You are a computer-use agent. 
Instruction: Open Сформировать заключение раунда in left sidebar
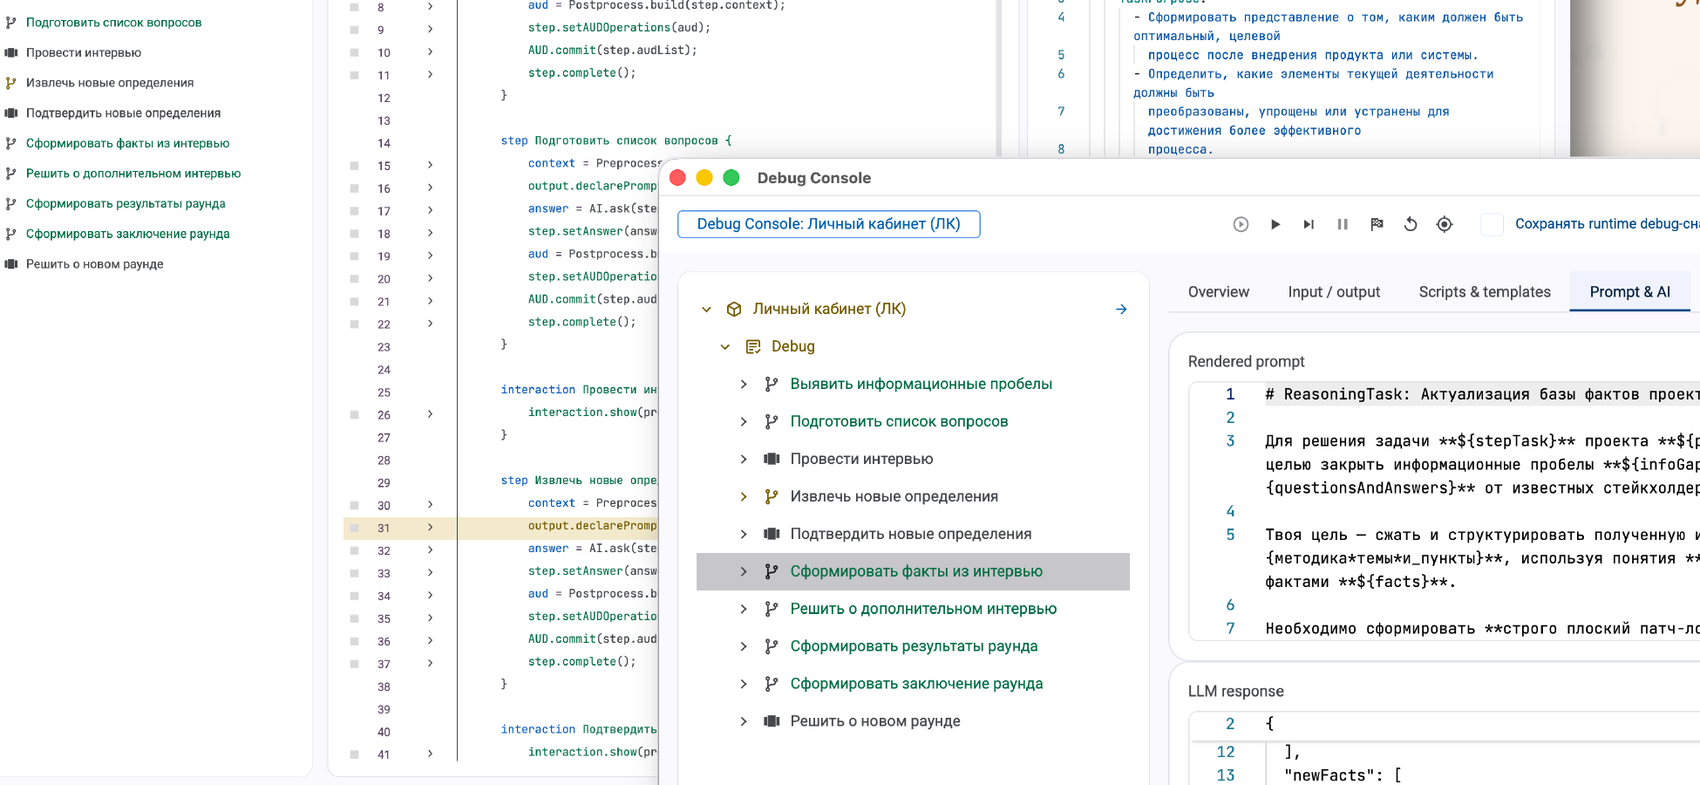[x=127, y=234]
